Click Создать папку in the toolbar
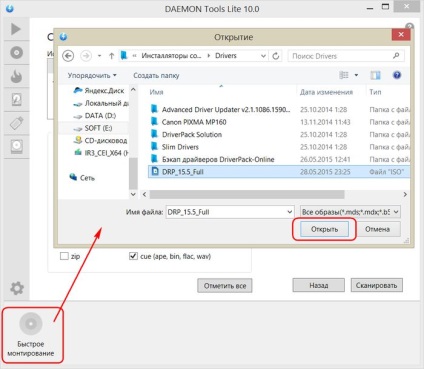424x369 pixels. point(156,76)
